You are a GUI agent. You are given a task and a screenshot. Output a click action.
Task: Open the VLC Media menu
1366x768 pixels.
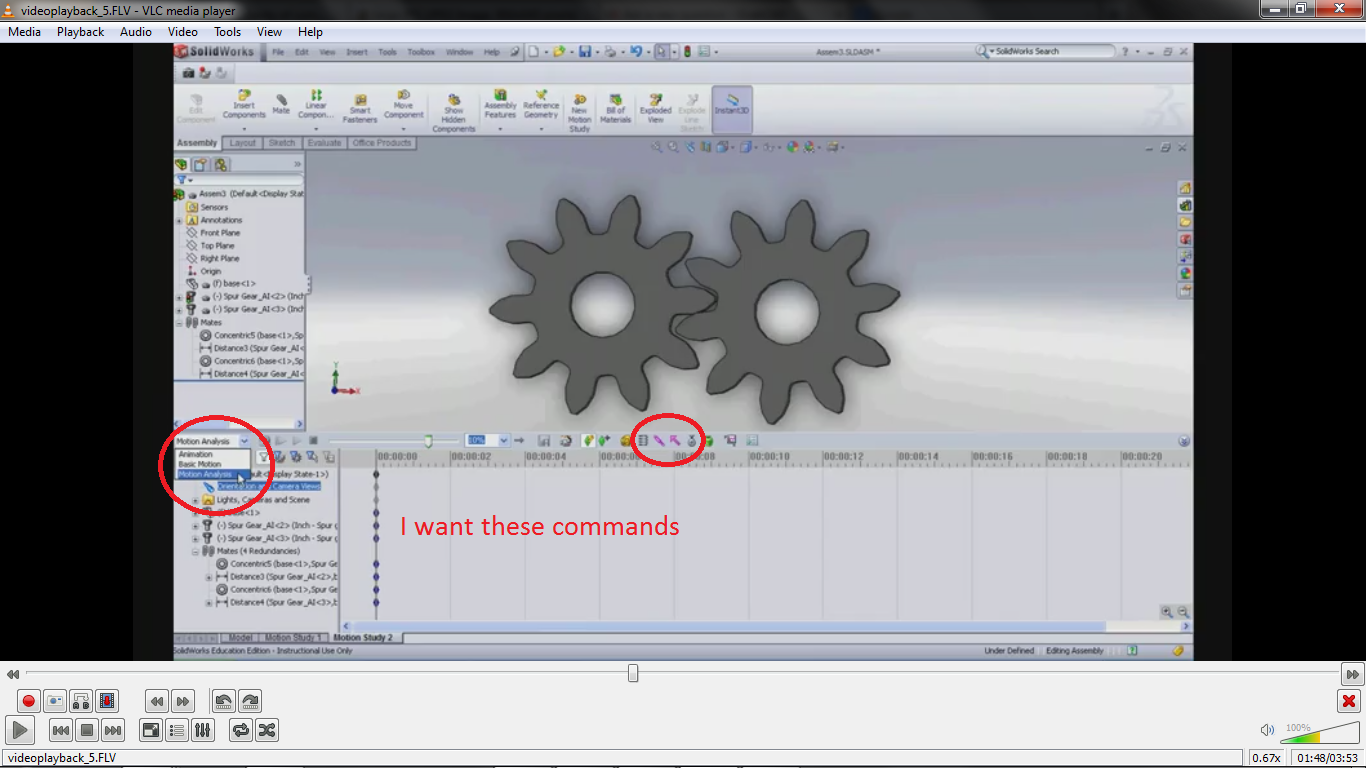click(x=25, y=32)
